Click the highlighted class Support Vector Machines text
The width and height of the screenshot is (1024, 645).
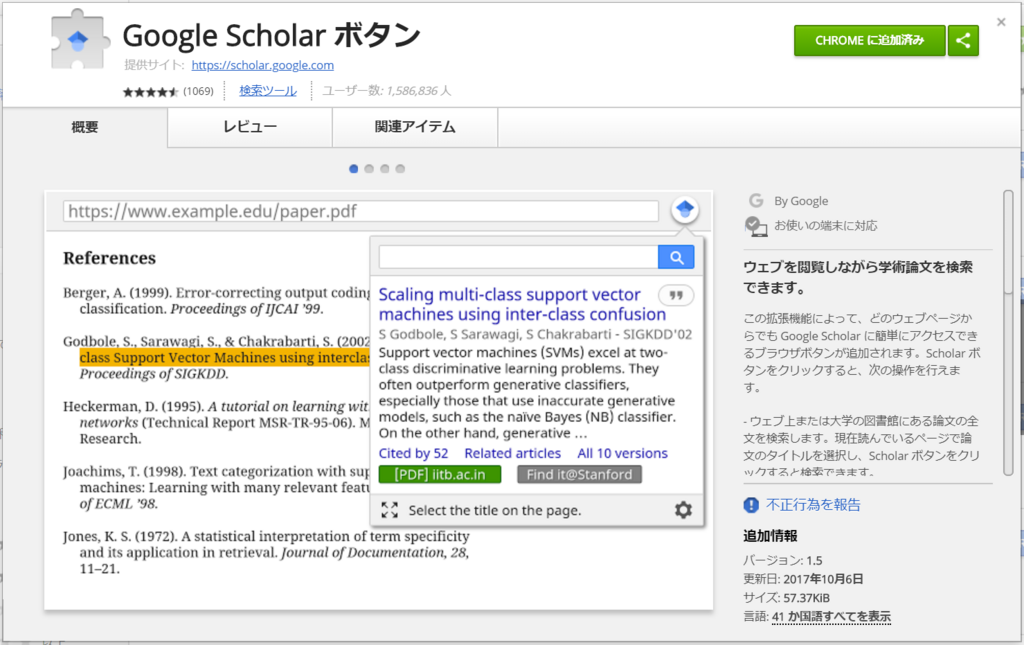(x=225, y=358)
